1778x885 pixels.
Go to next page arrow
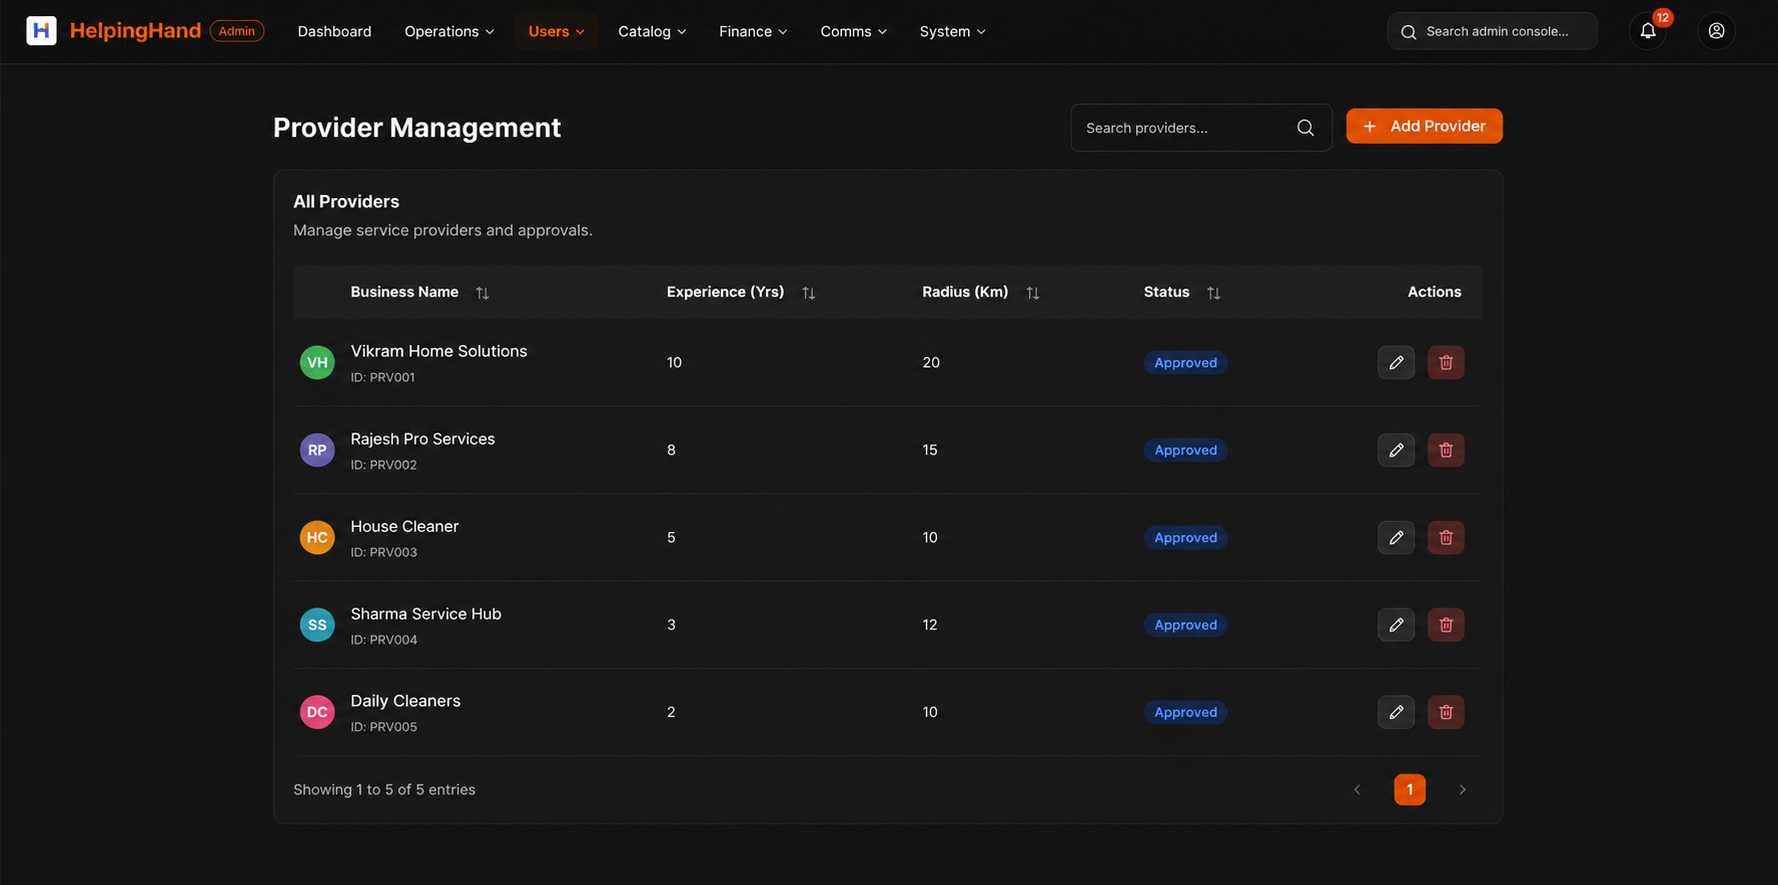point(1462,790)
